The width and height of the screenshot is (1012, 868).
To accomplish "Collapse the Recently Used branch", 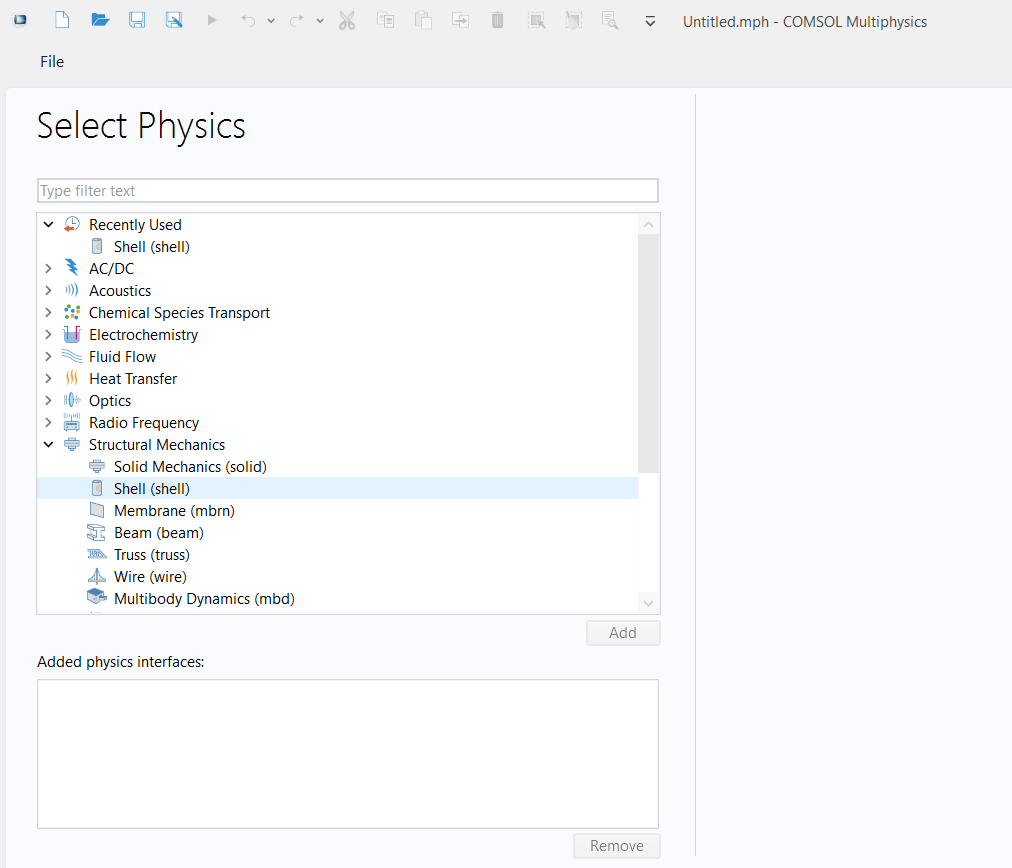I will click(48, 225).
